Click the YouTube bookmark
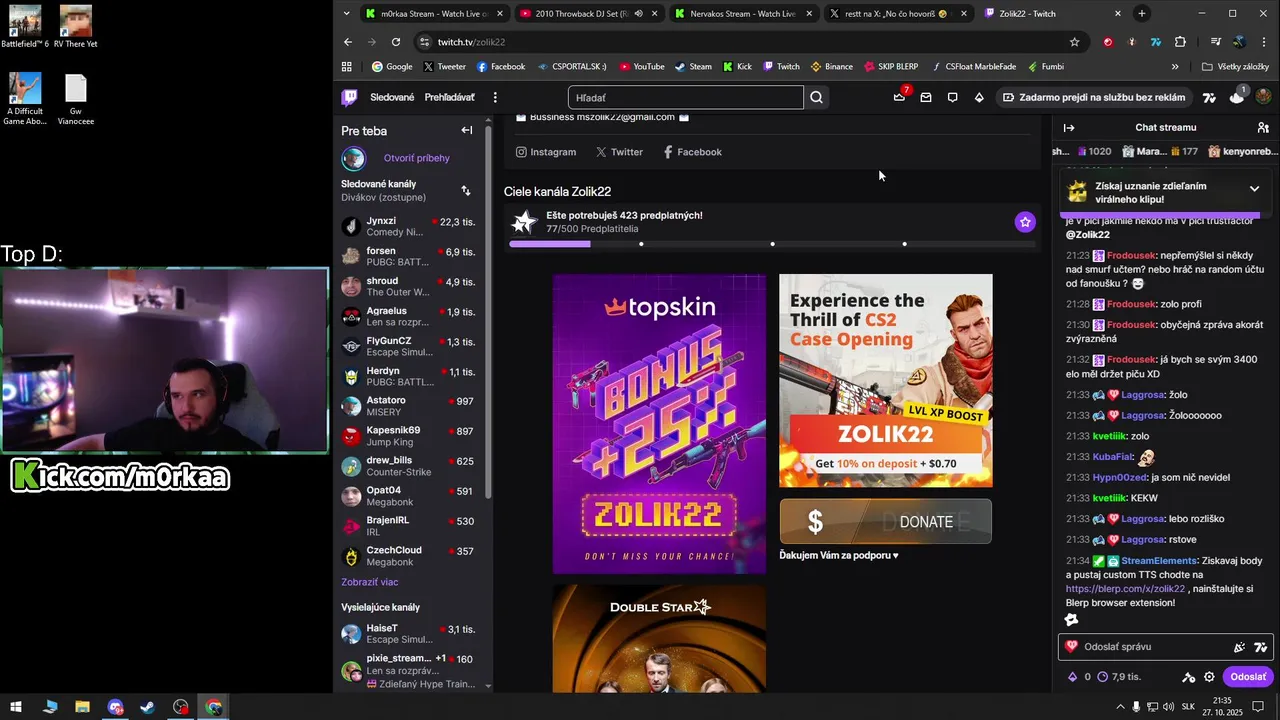The image size is (1280, 720). click(x=641, y=67)
